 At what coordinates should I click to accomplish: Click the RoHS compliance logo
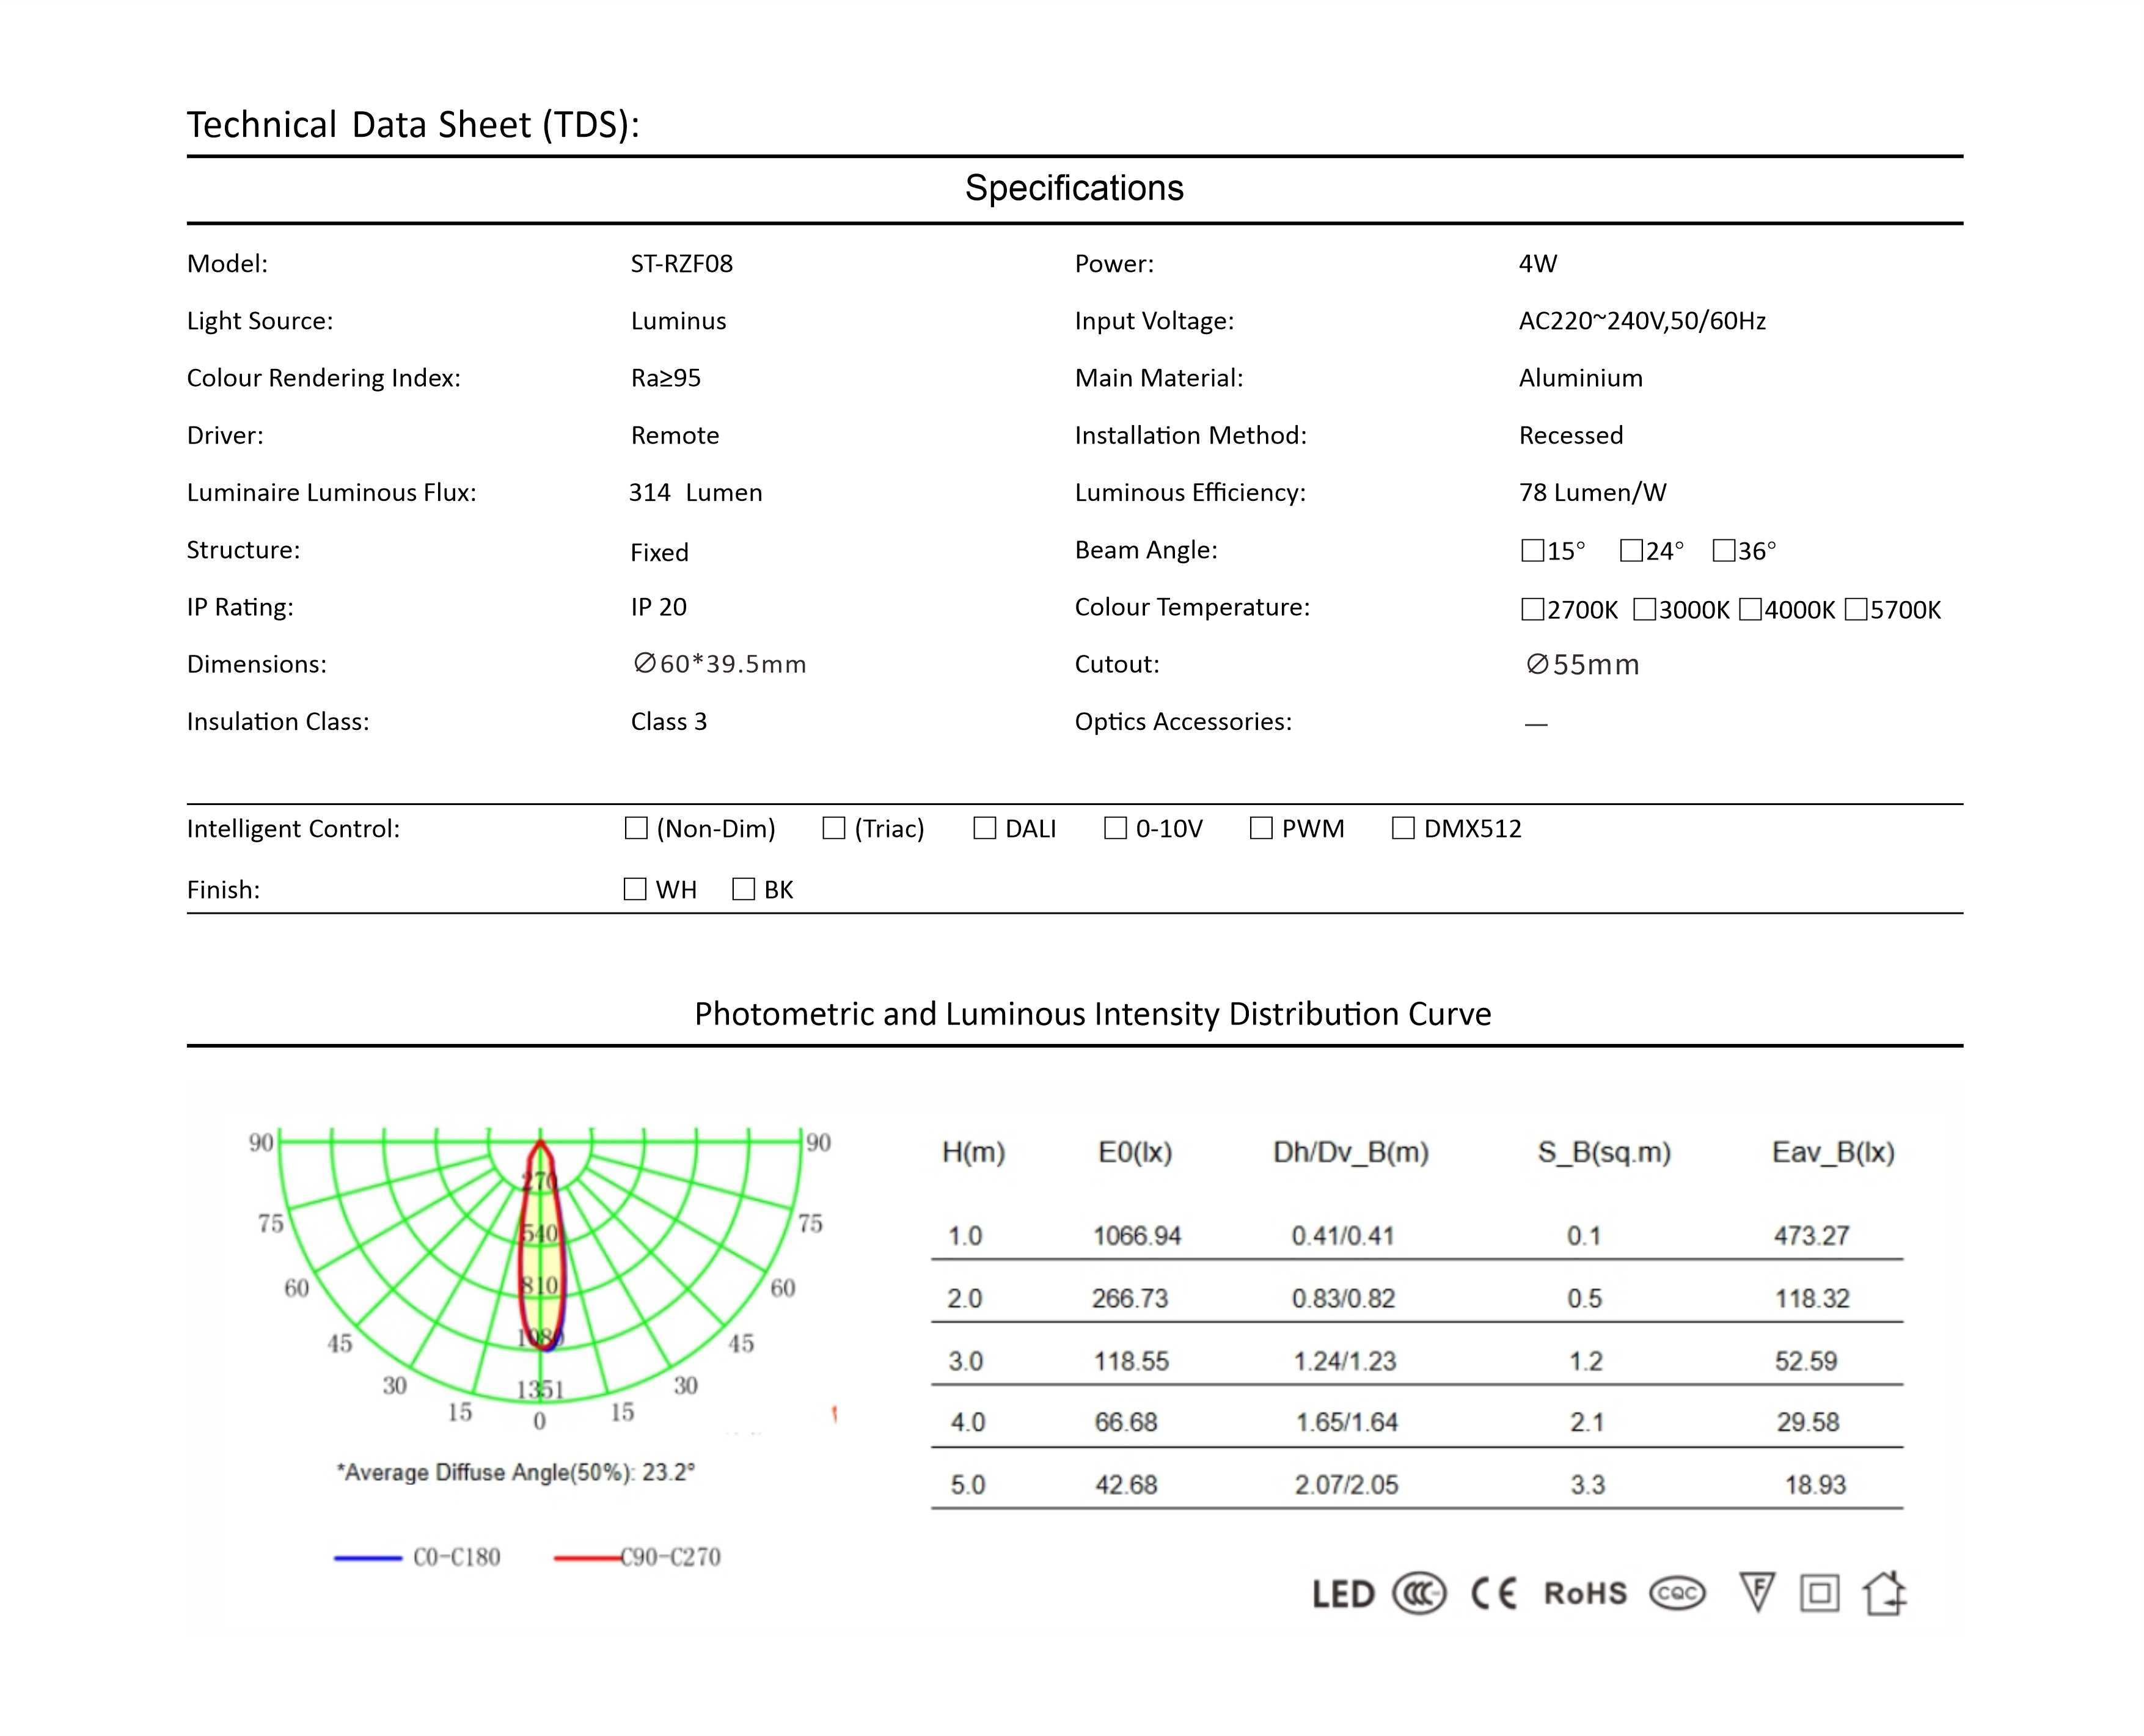click(1585, 1593)
